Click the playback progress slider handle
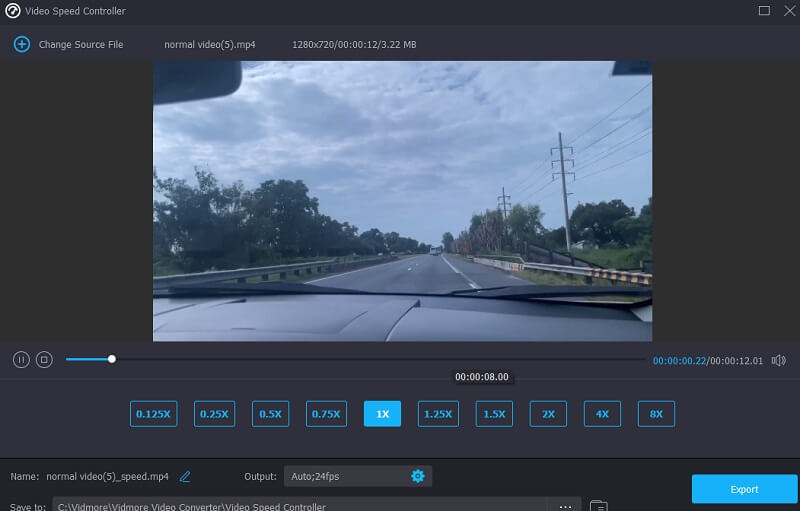The image size is (800, 511). (x=112, y=359)
